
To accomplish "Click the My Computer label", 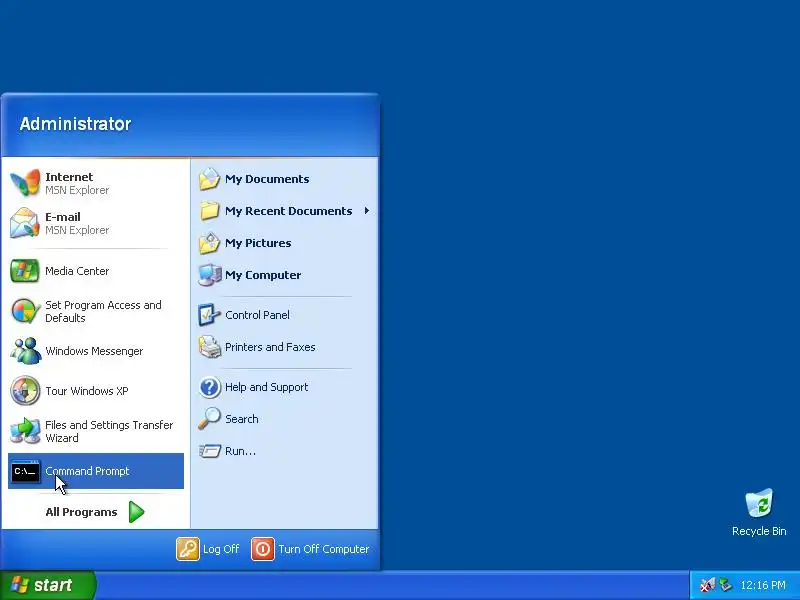I will tap(263, 275).
